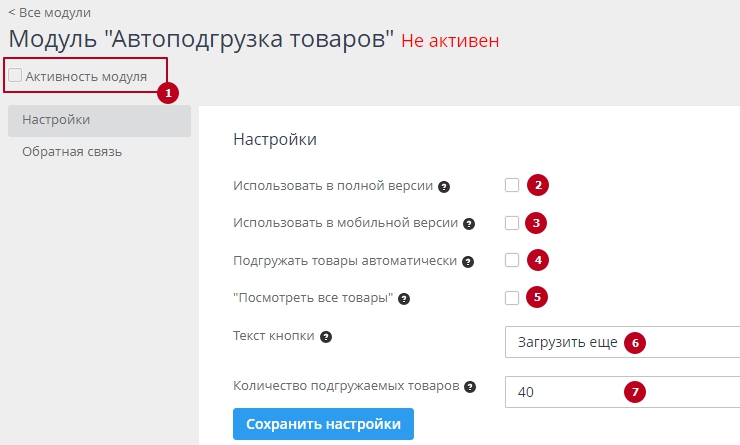Enable the "Активность модуля" checkbox

point(15,75)
